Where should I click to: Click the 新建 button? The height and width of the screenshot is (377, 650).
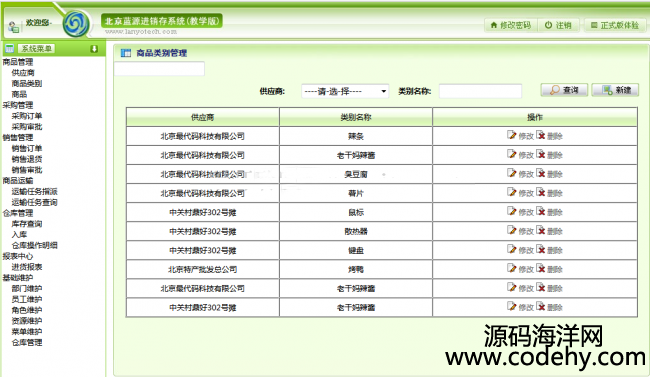pyautogui.click(x=615, y=90)
